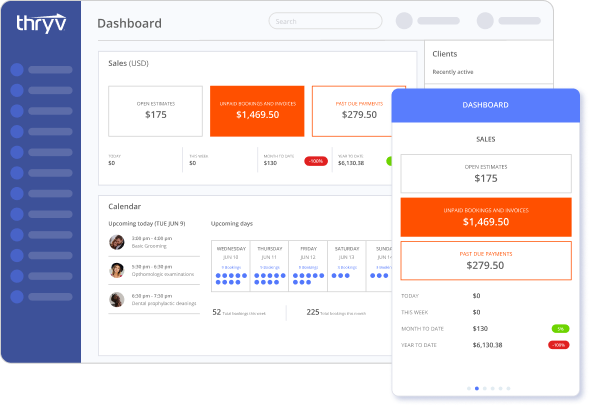Select Friday Jun 12 calendar column
Image resolution: width=589 pixels, height=407 pixels.
308,266
